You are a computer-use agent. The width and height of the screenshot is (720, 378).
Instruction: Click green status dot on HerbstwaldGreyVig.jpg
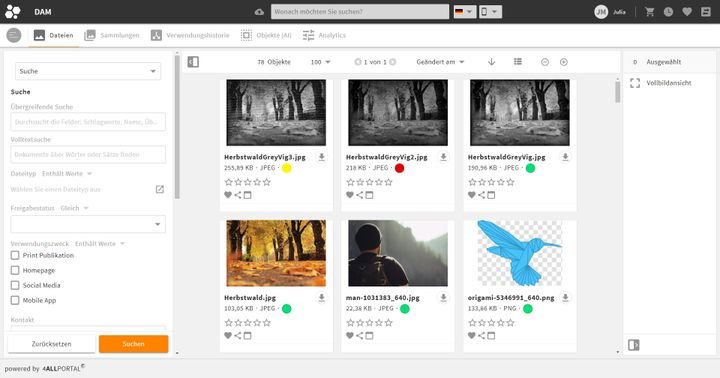(530, 168)
